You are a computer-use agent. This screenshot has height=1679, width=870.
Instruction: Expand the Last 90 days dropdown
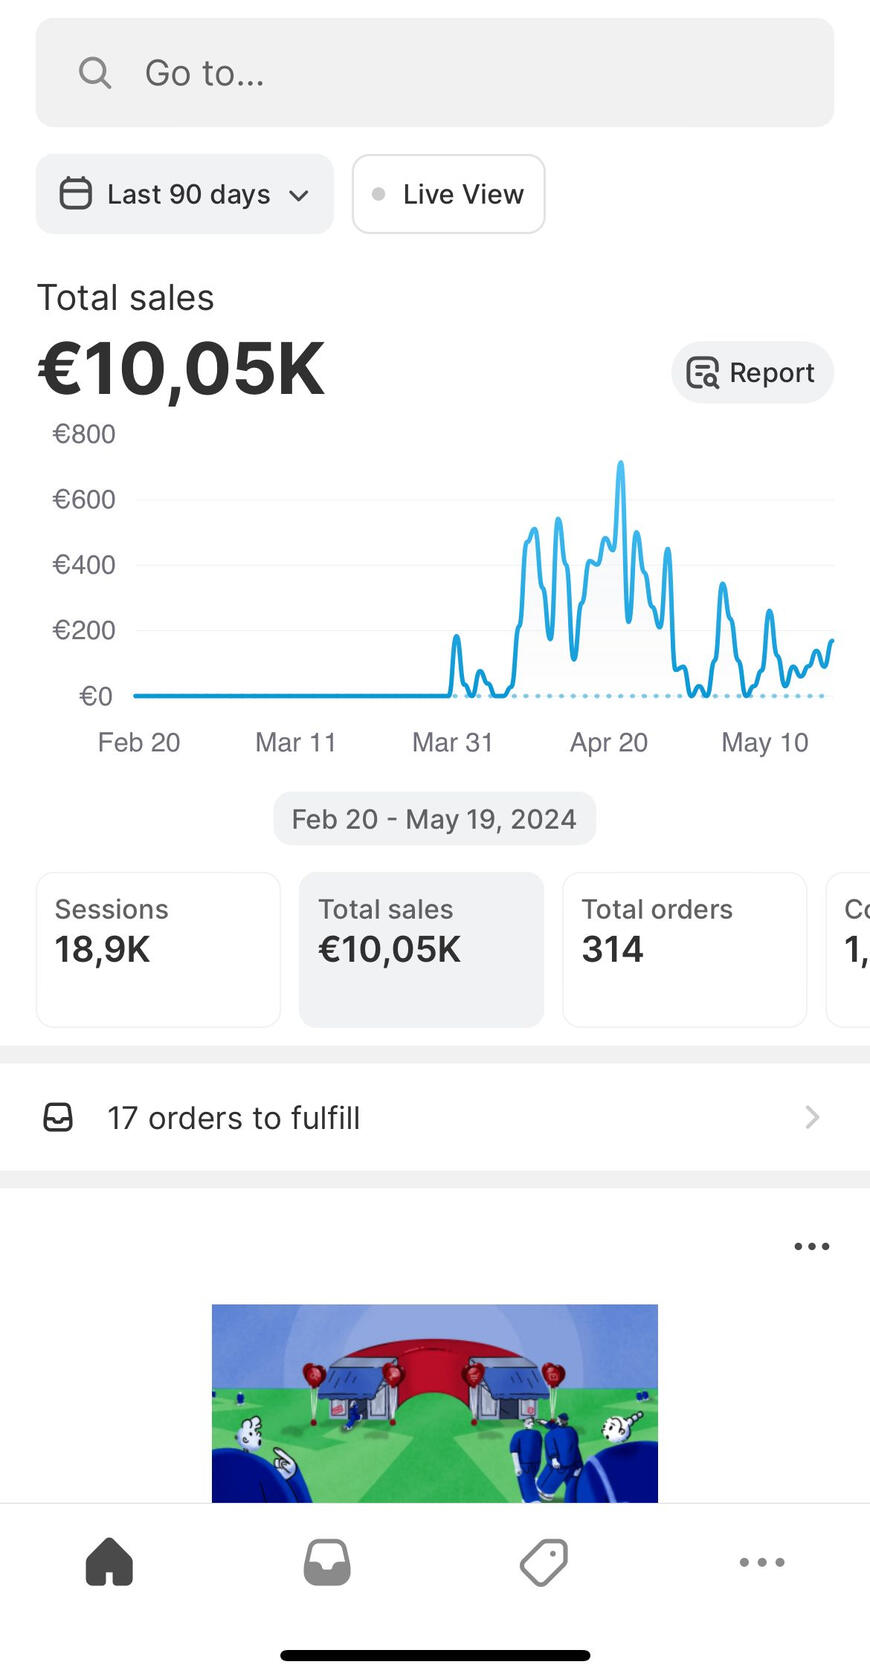(x=298, y=195)
